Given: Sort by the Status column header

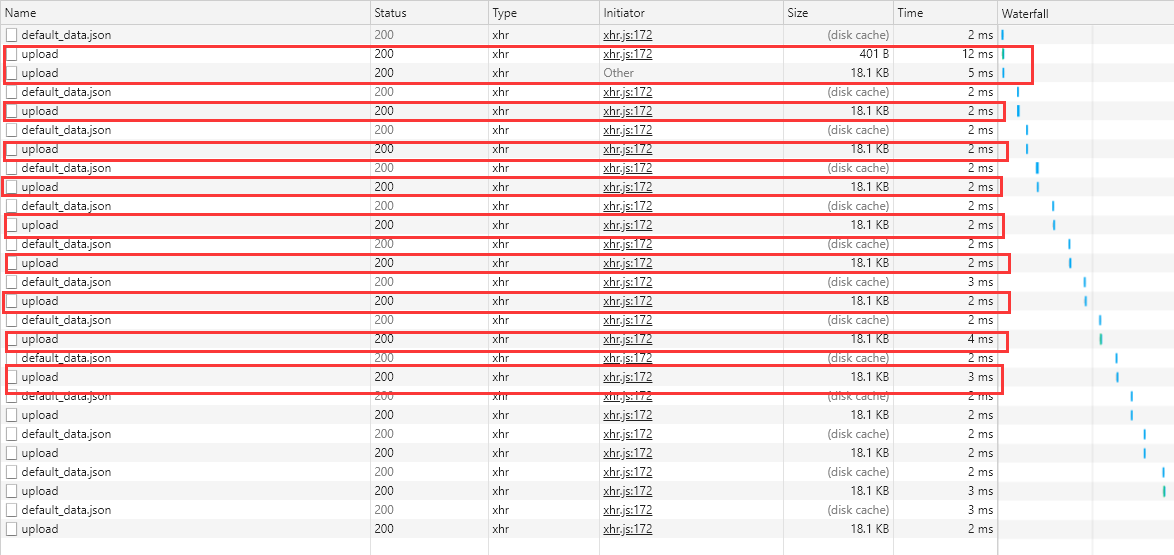Looking at the screenshot, I should [391, 13].
